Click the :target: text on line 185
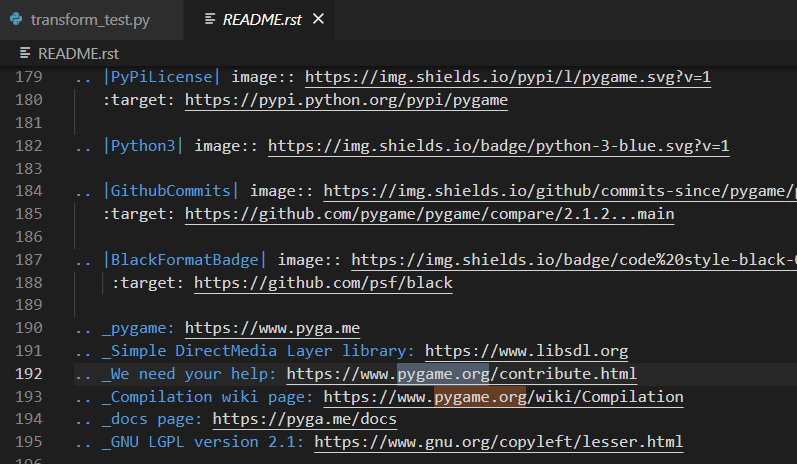Image resolution: width=797 pixels, height=464 pixels. 138,214
